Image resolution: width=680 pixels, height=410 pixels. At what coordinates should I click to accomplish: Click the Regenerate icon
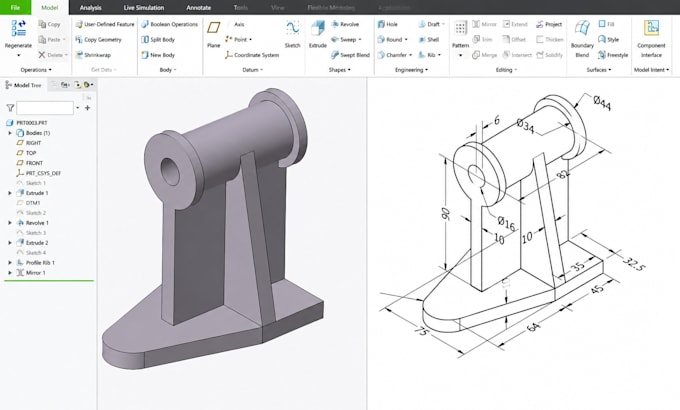tap(18, 29)
